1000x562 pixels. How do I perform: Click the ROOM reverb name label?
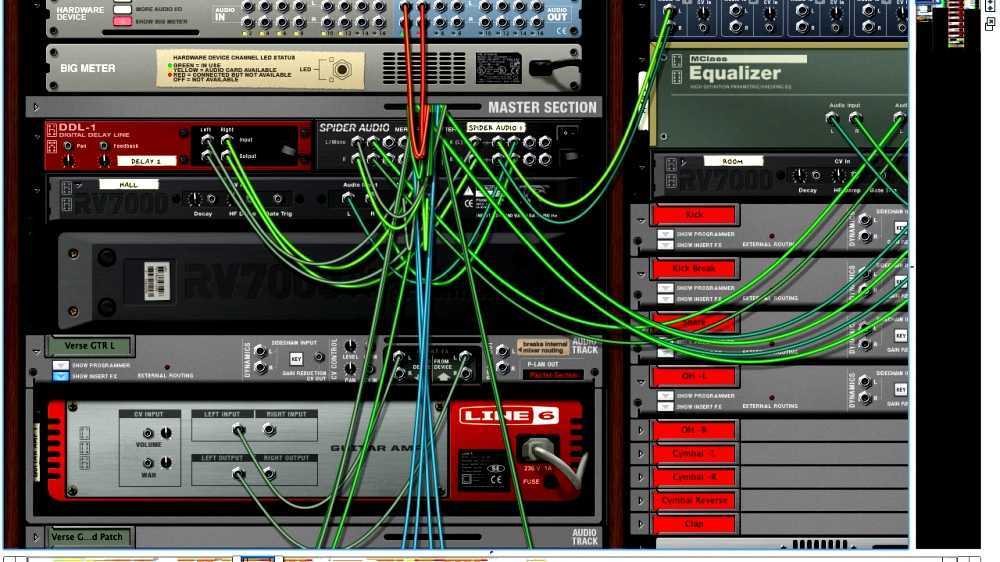pyautogui.click(x=733, y=161)
